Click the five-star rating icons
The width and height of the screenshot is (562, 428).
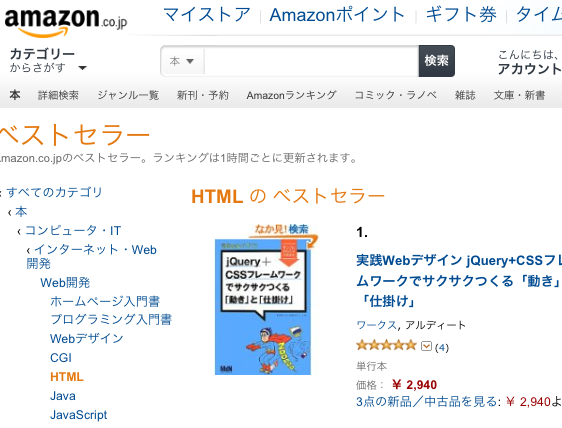pyautogui.click(x=386, y=346)
